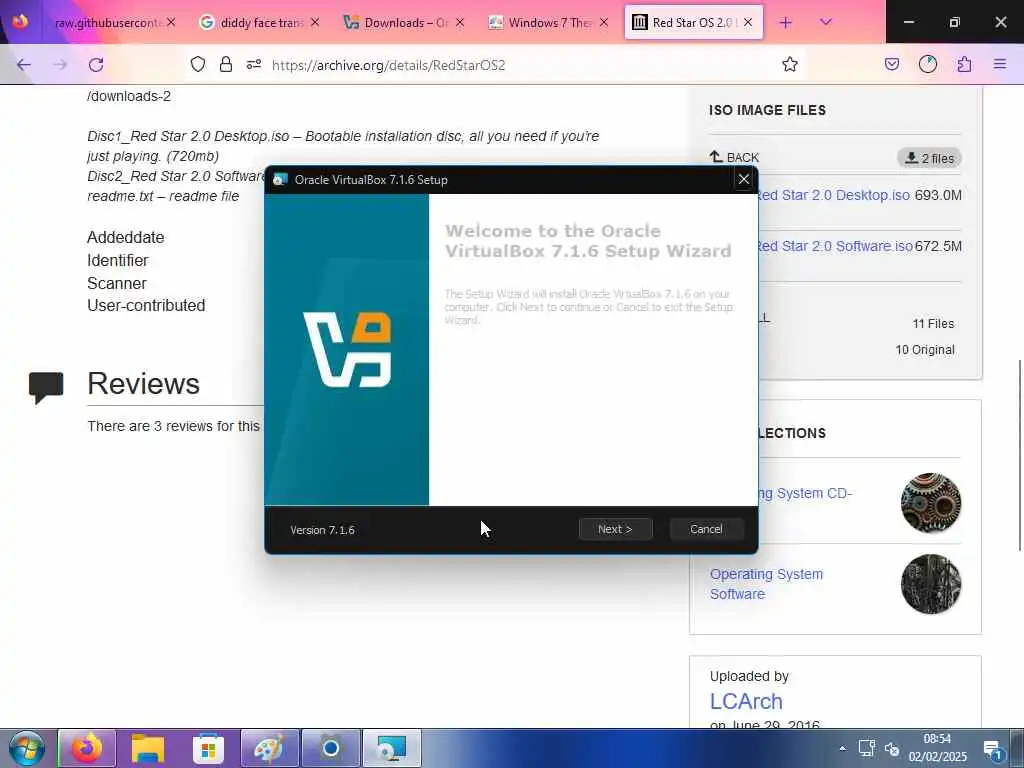Image resolution: width=1024 pixels, height=768 pixels.
Task: Close the Red Star OS tab
Action: pyautogui.click(x=748, y=22)
